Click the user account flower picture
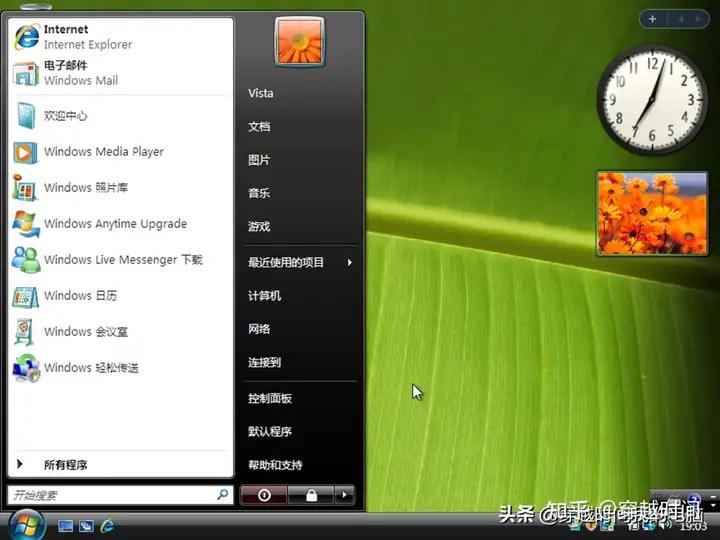 (299, 42)
